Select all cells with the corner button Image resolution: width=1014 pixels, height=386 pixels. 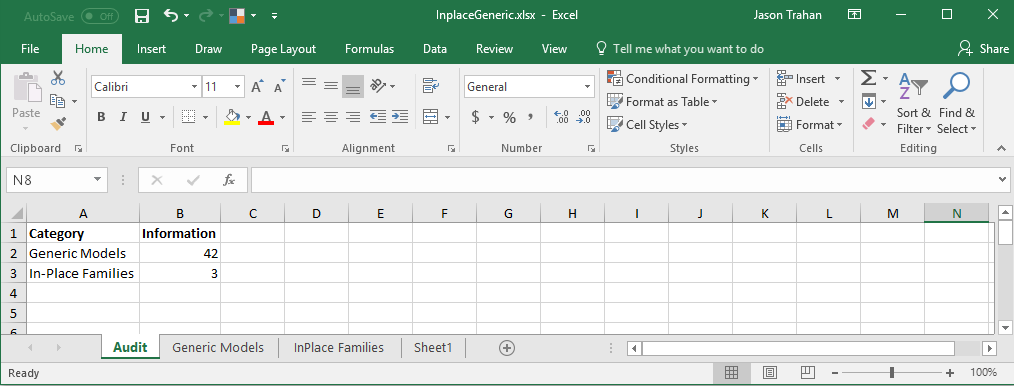pos(14,213)
